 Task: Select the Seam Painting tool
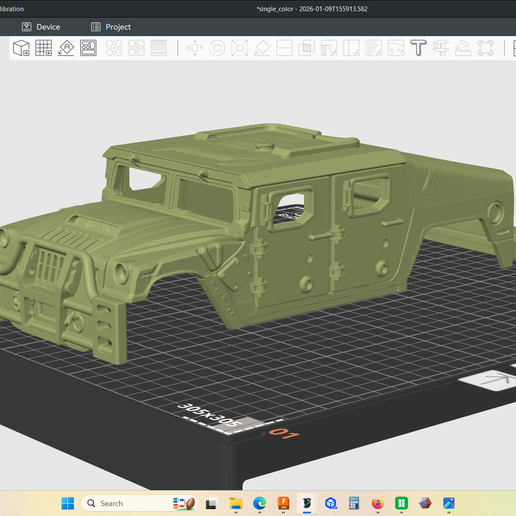tap(351, 48)
